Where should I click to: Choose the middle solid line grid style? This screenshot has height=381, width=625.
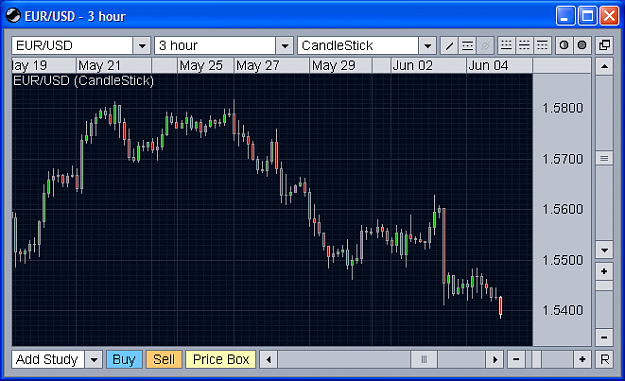[525, 46]
